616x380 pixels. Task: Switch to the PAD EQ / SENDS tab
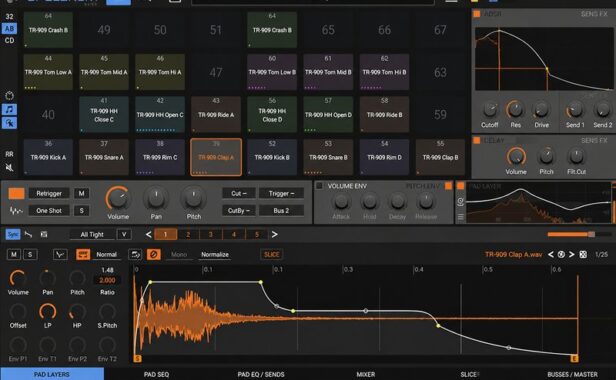pos(261,374)
